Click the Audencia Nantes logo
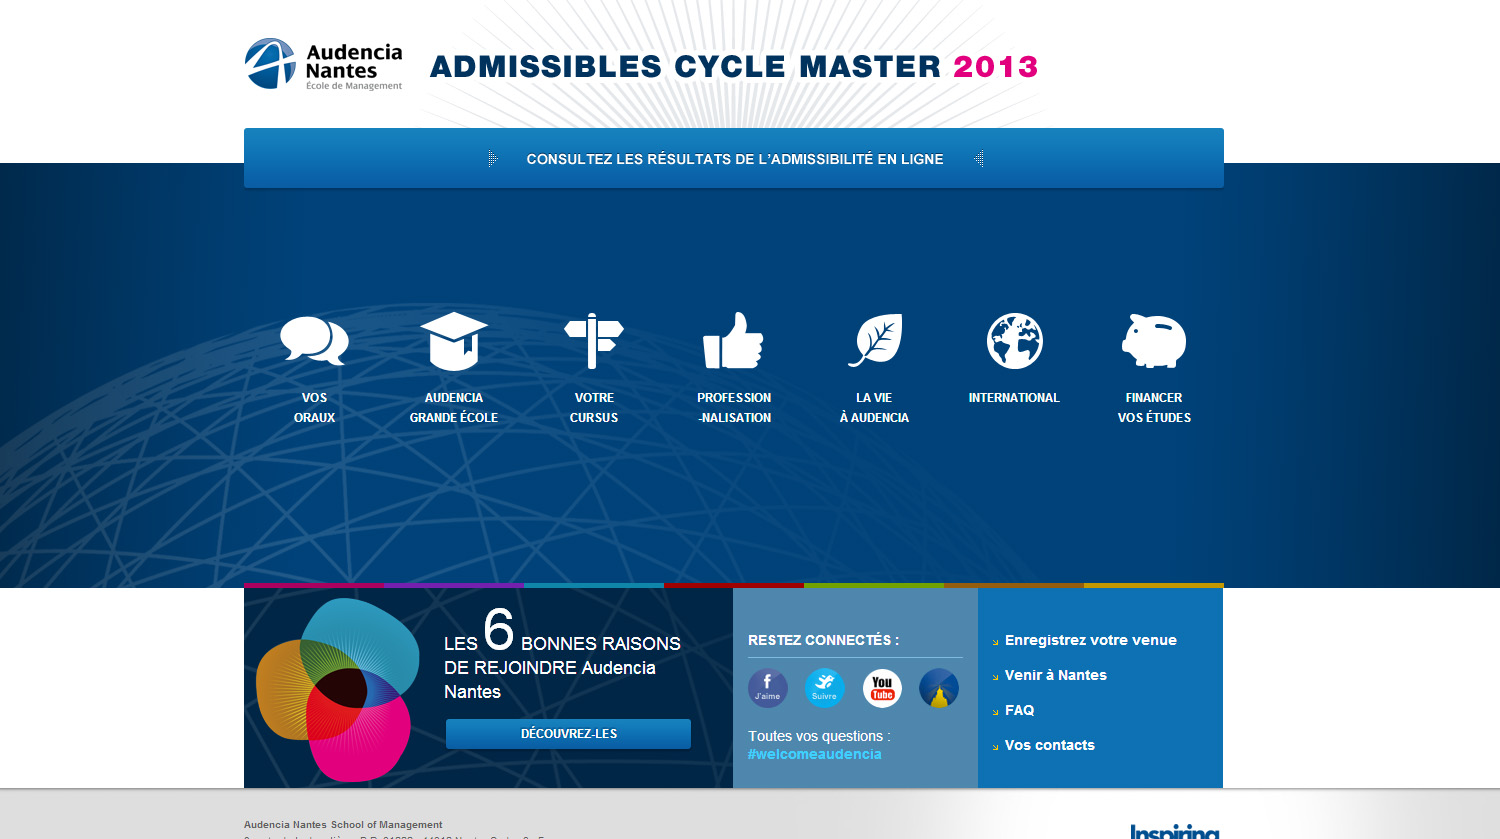This screenshot has height=839, width=1500. click(324, 64)
